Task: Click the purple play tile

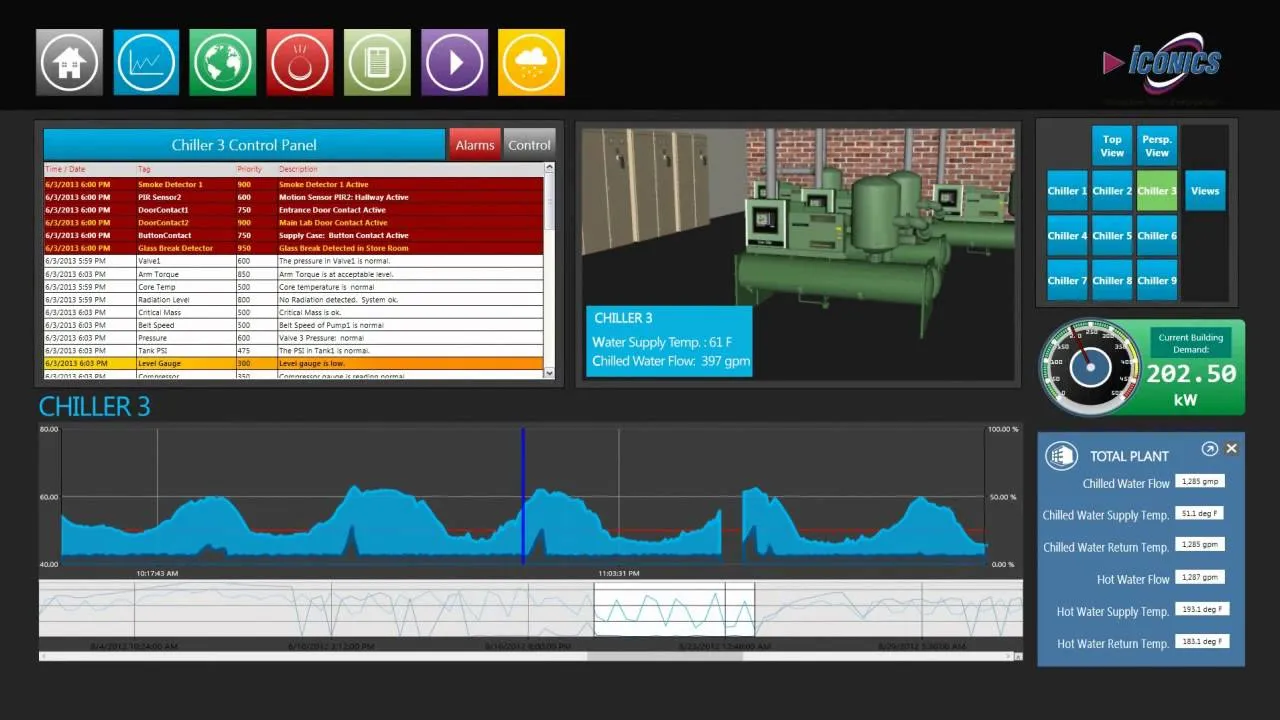Action: pos(454,62)
